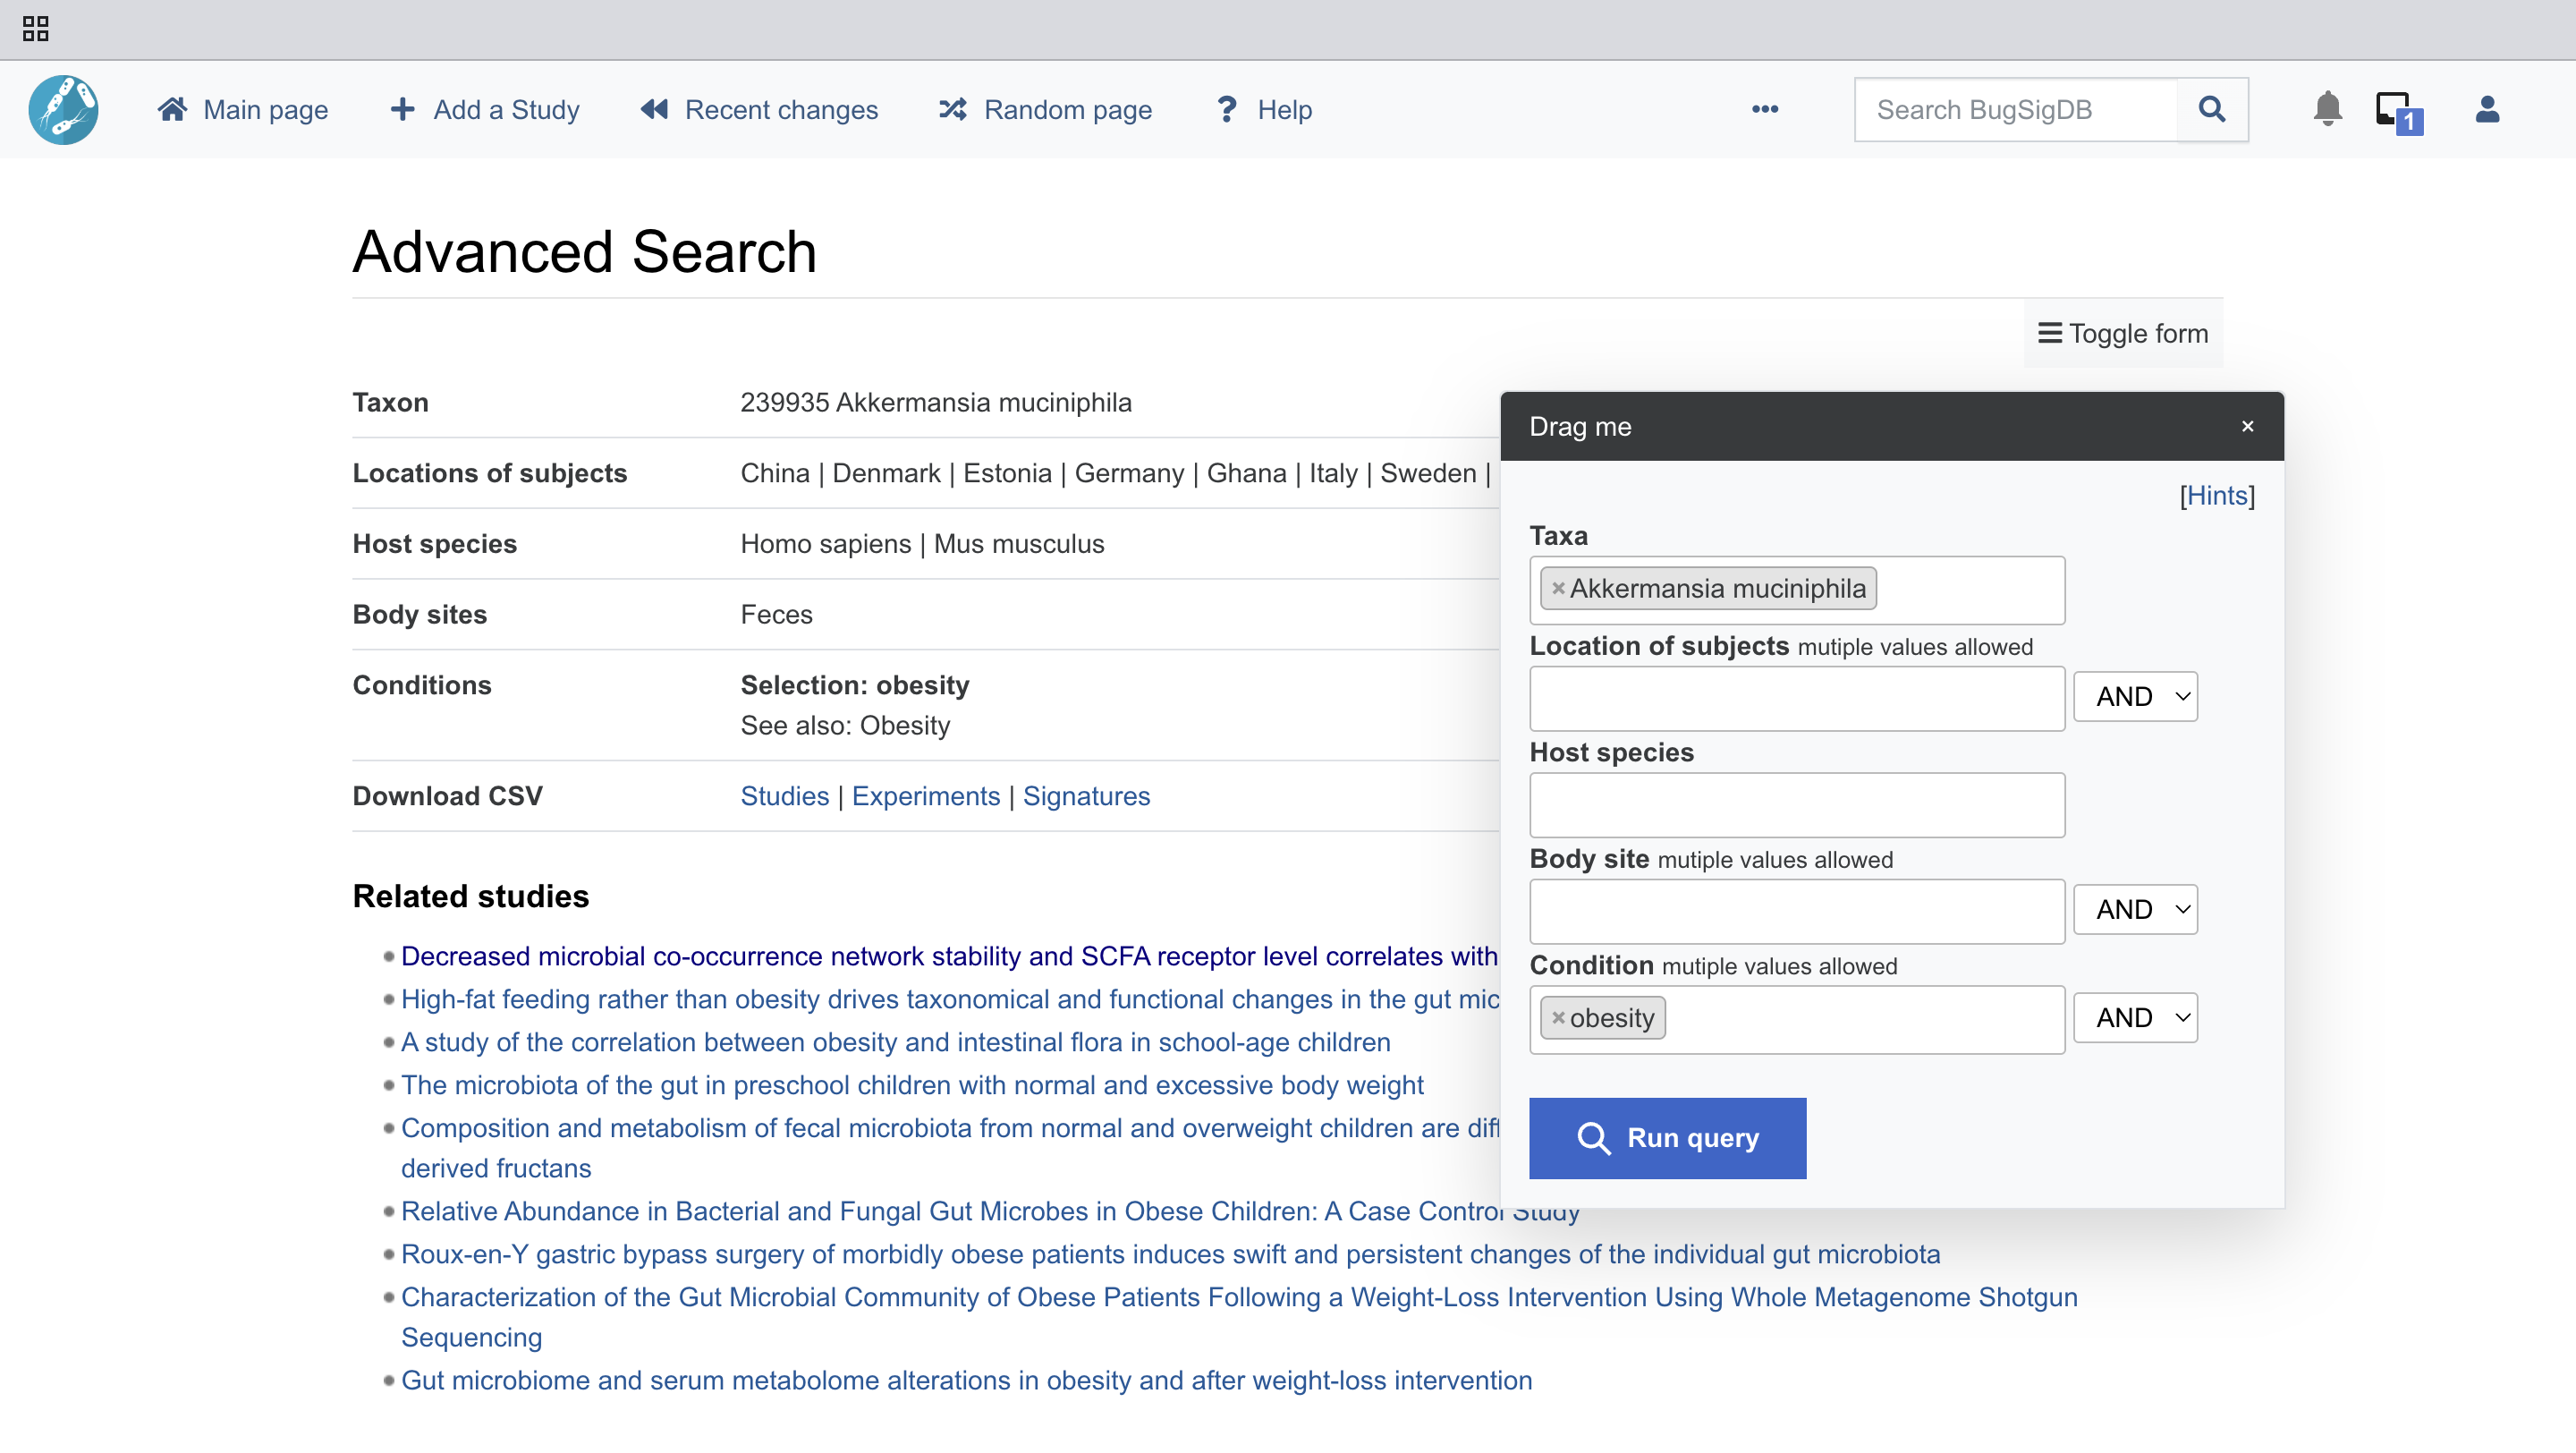The height and width of the screenshot is (1453, 2576).
Task: Open the Random page menu item
Action: coord(1046,110)
